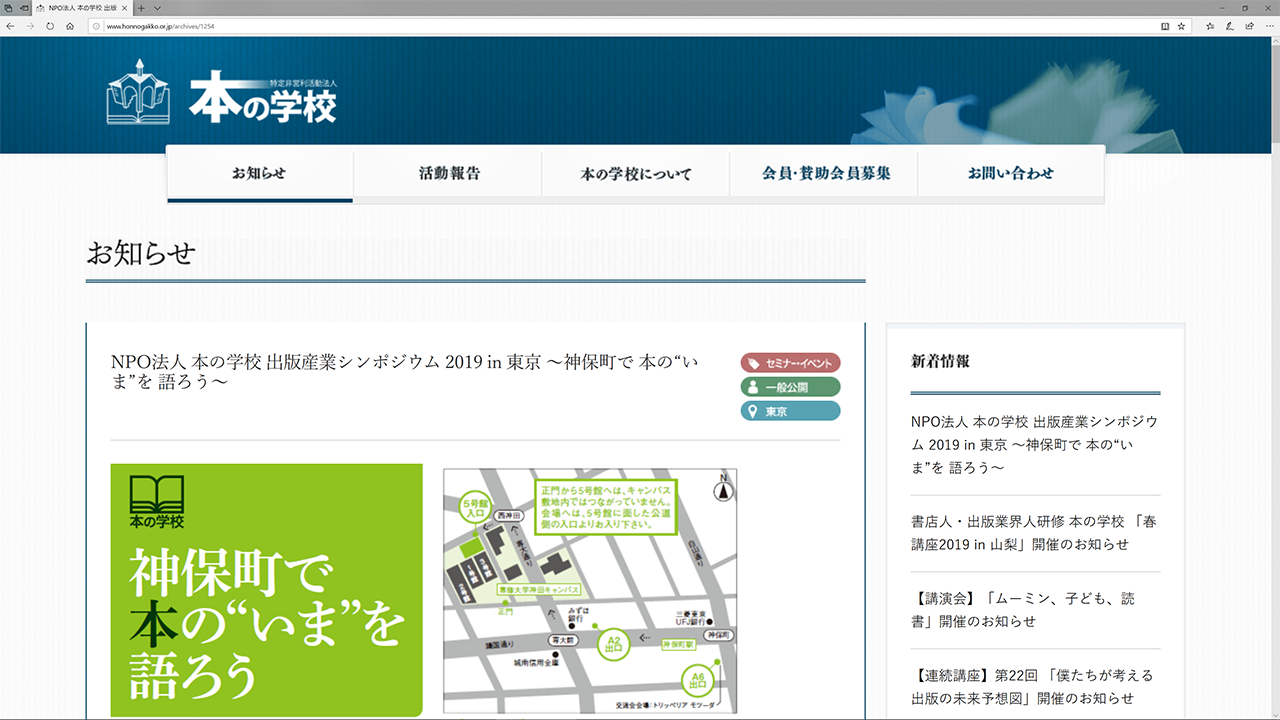Click the article title 出版産業シンポジウム 2019 in 東京
The image size is (1280, 720).
405,373
